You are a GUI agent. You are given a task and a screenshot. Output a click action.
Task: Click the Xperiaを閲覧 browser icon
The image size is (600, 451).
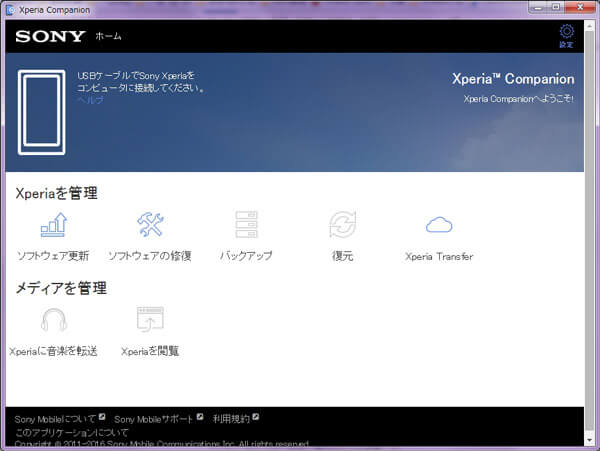pos(150,319)
